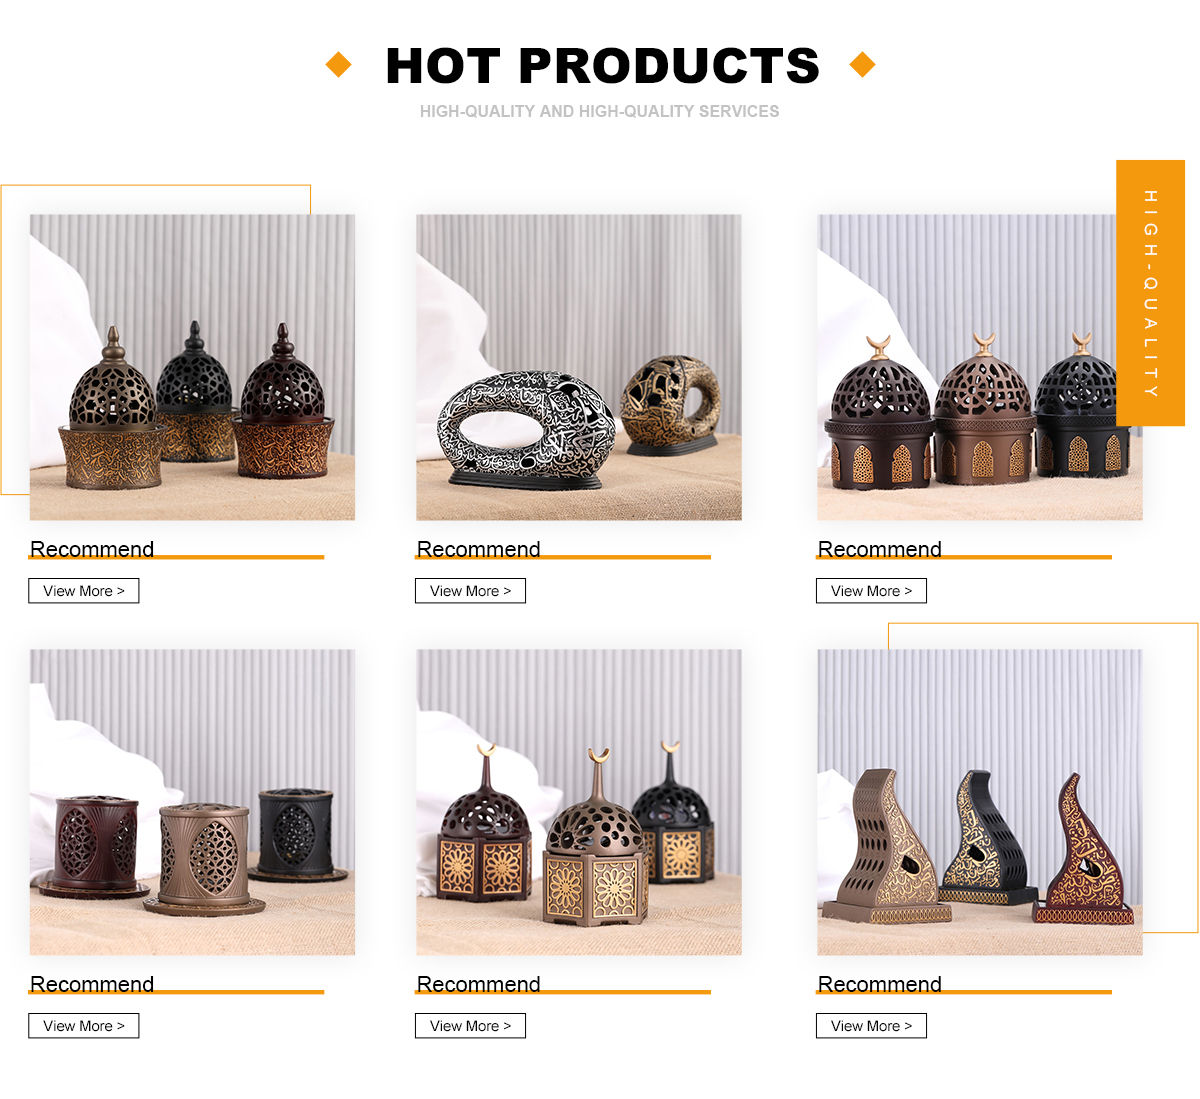Click View More under hexagonal lantern burners

click(x=470, y=1026)
